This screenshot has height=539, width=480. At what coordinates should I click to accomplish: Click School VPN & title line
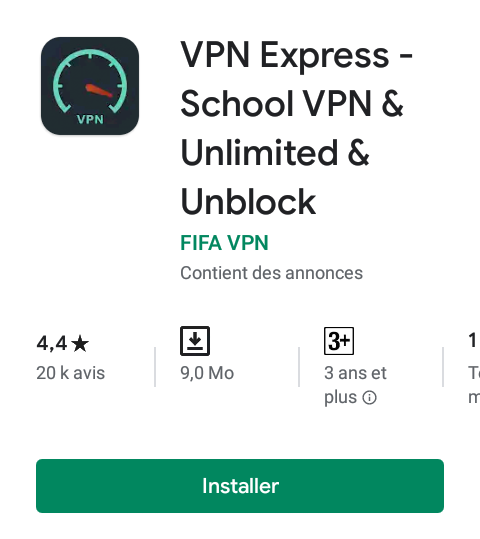pyautogui.click(x=292, y=103)
